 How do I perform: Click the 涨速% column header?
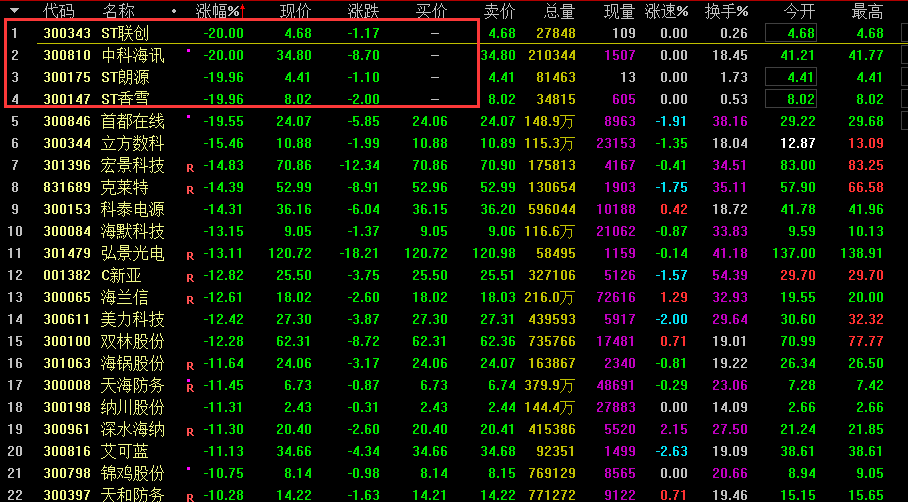[x=667, y=11]
